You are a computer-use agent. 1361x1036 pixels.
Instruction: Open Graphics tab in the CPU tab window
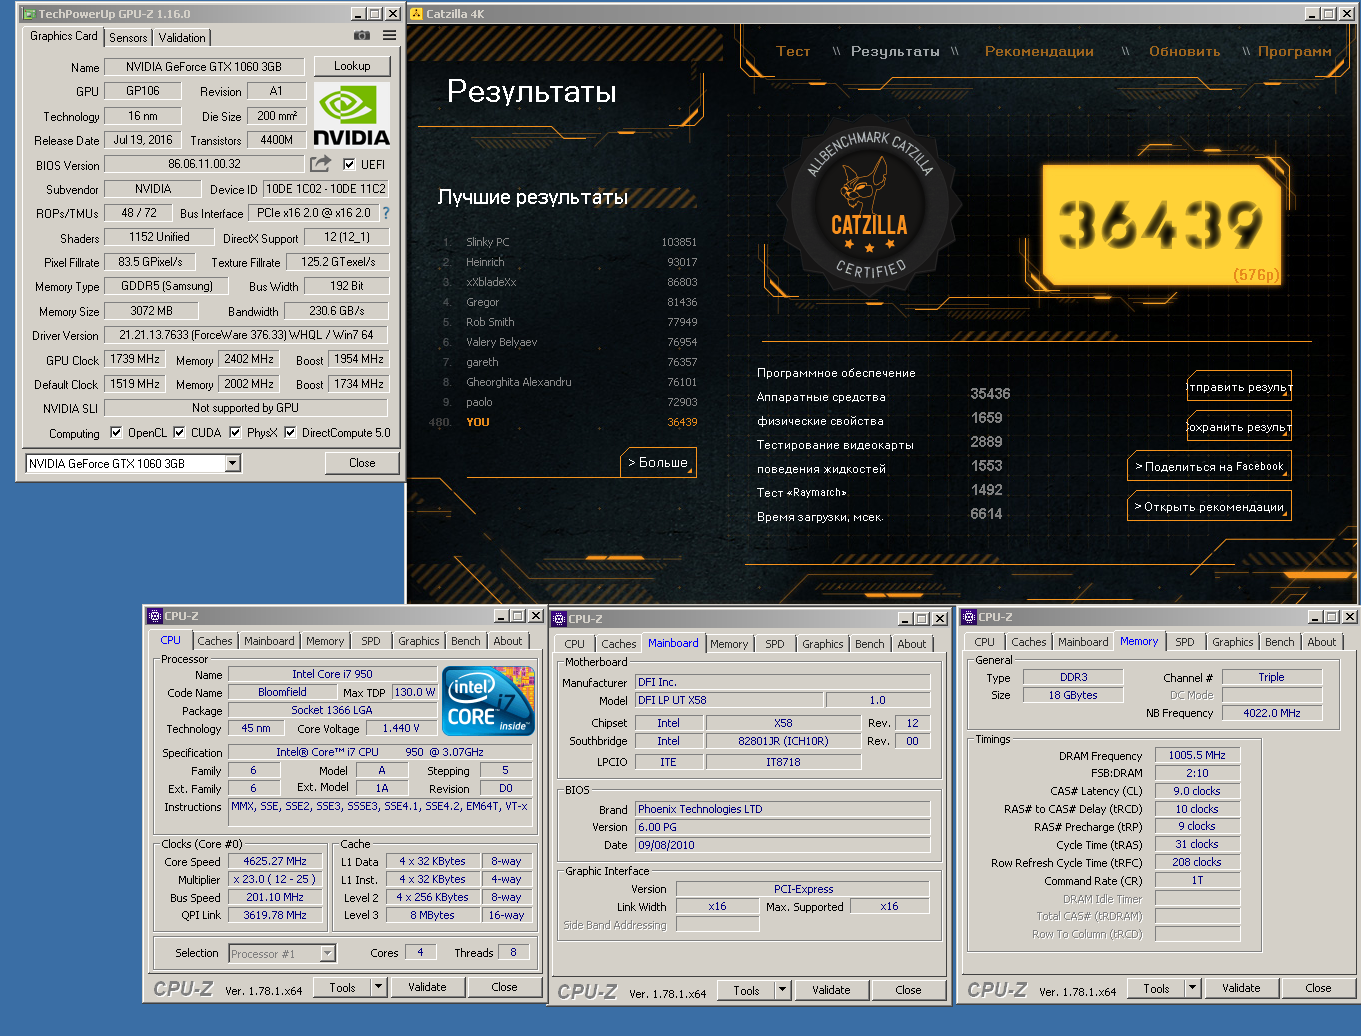pyautogui.click(x=418, y=642)
